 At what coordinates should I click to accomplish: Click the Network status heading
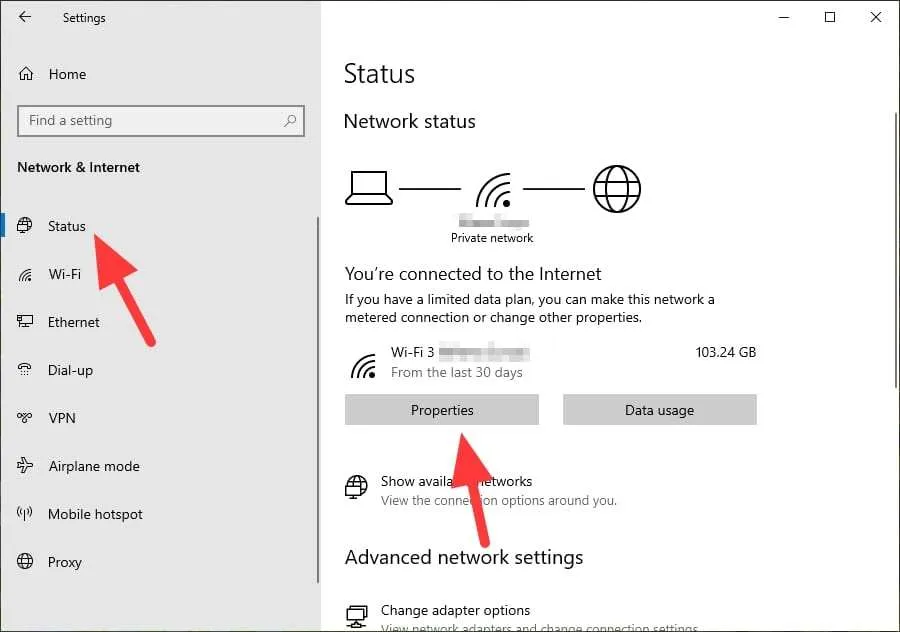(410, 121)
